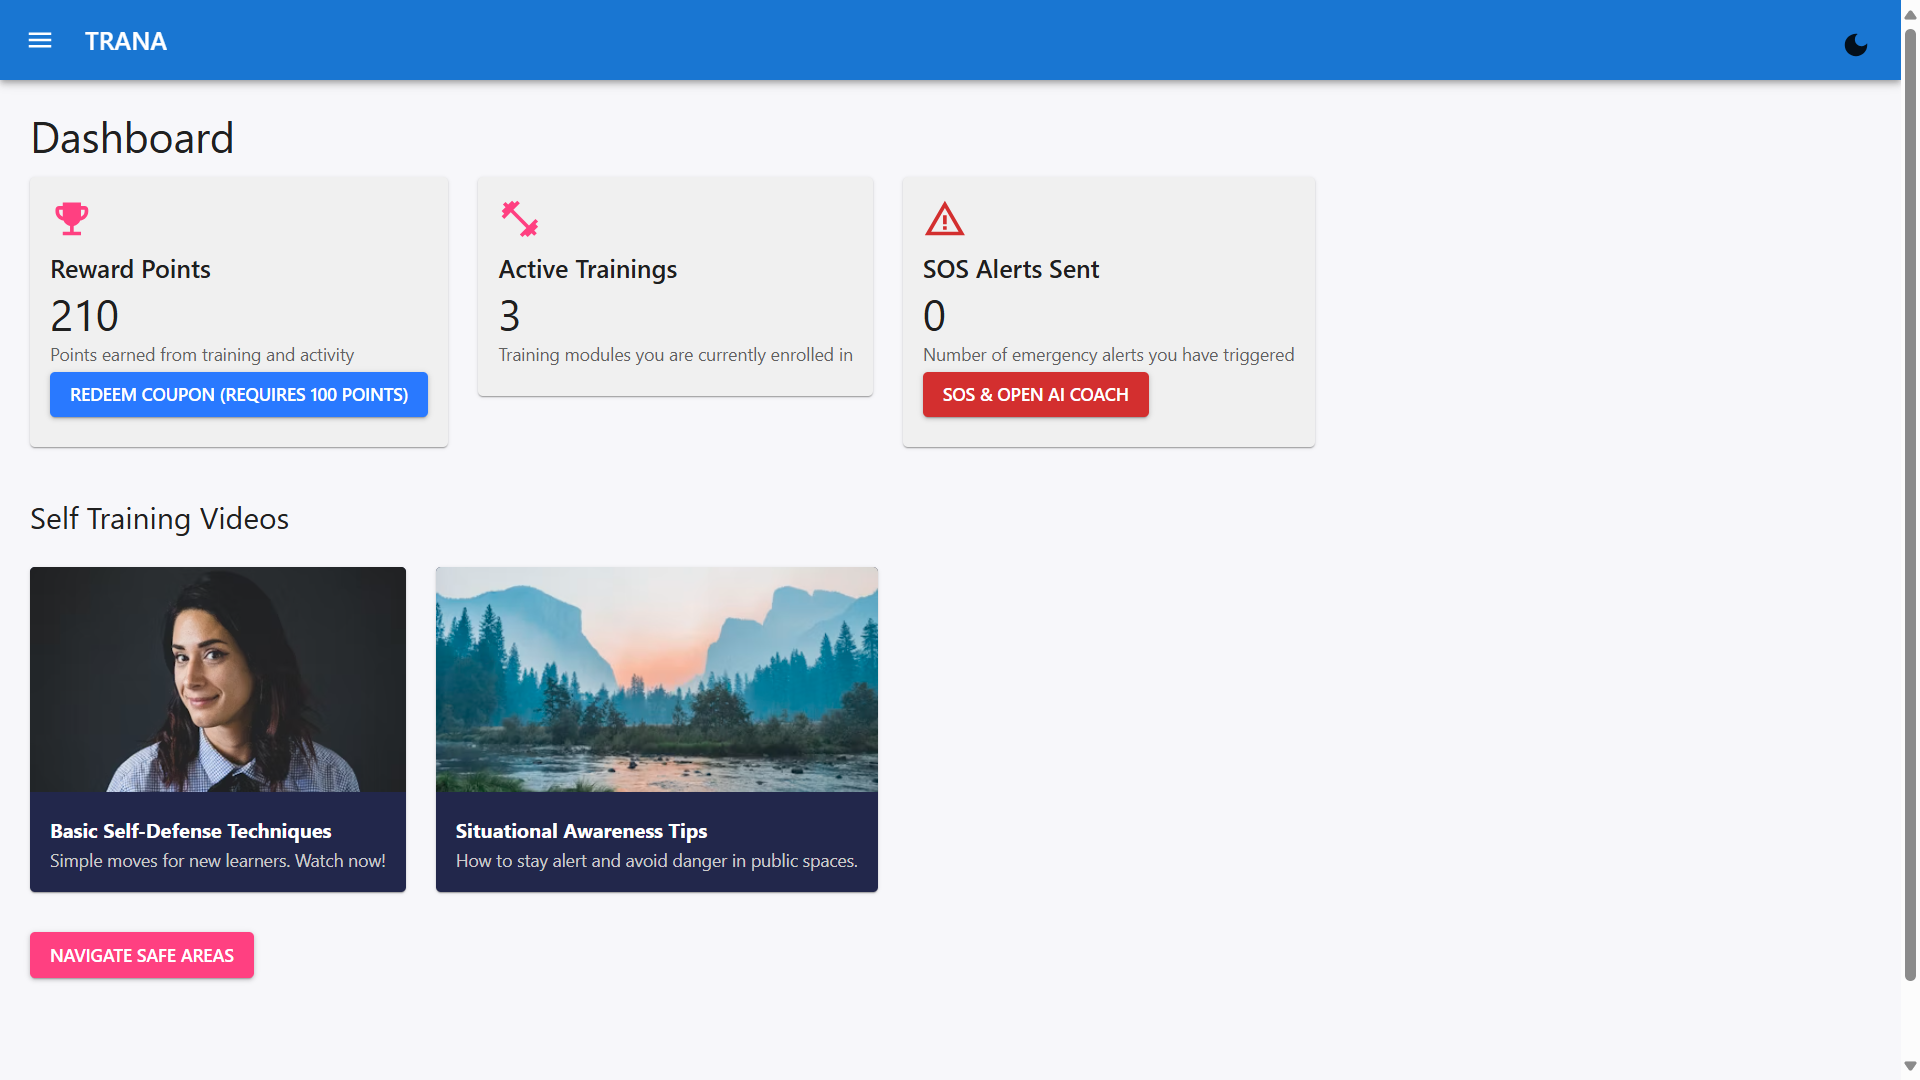Click the Reward Points trophy icon

[x=71, y=218]
